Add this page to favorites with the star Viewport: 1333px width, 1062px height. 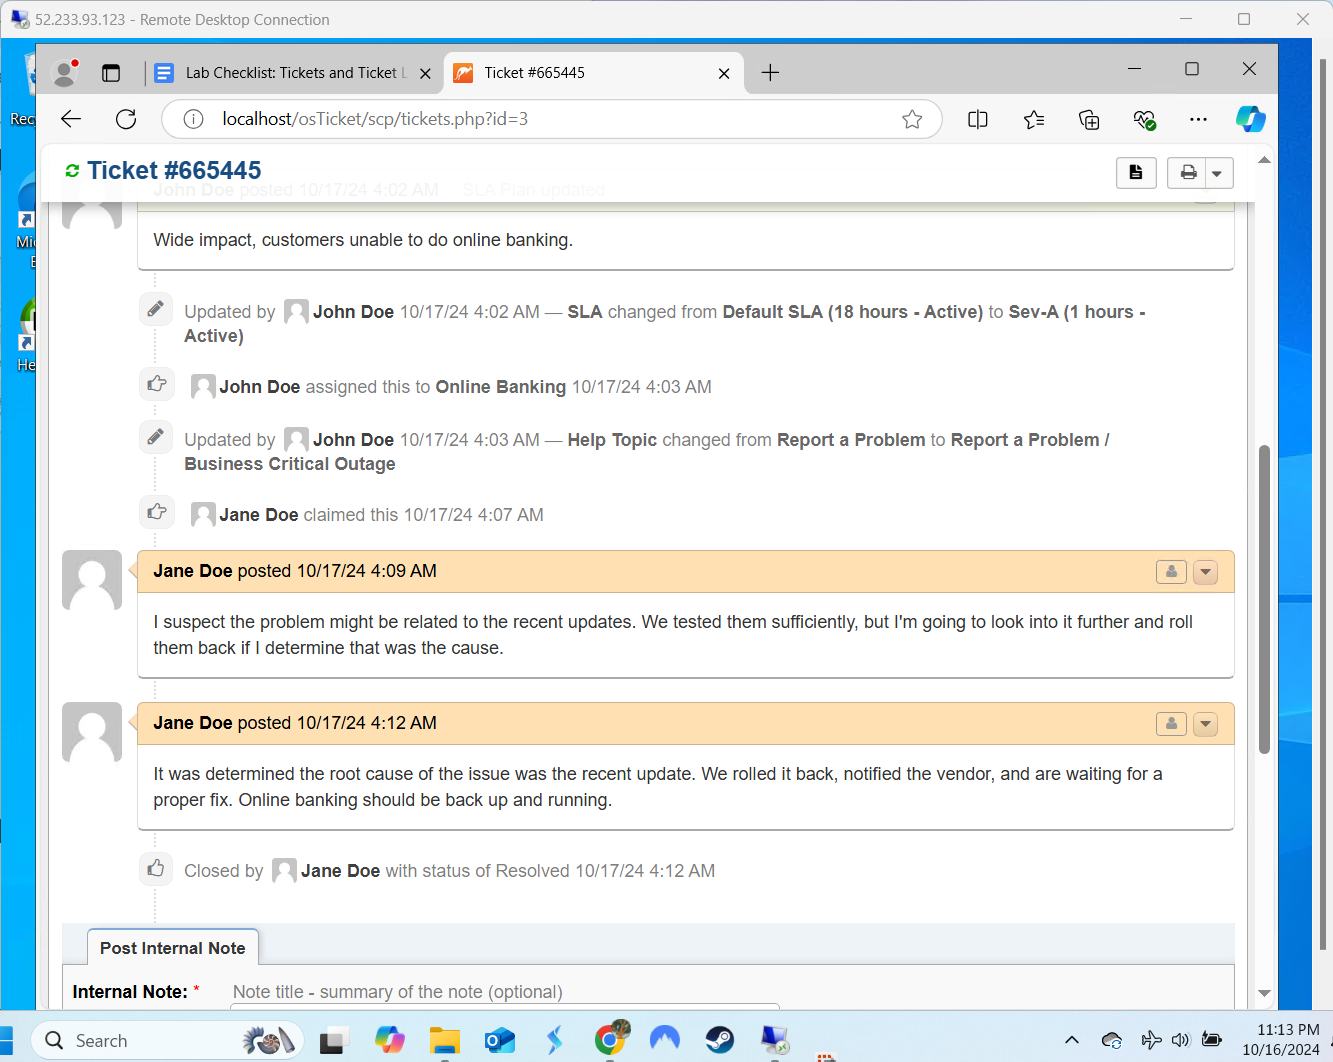(x=912, y=120)
